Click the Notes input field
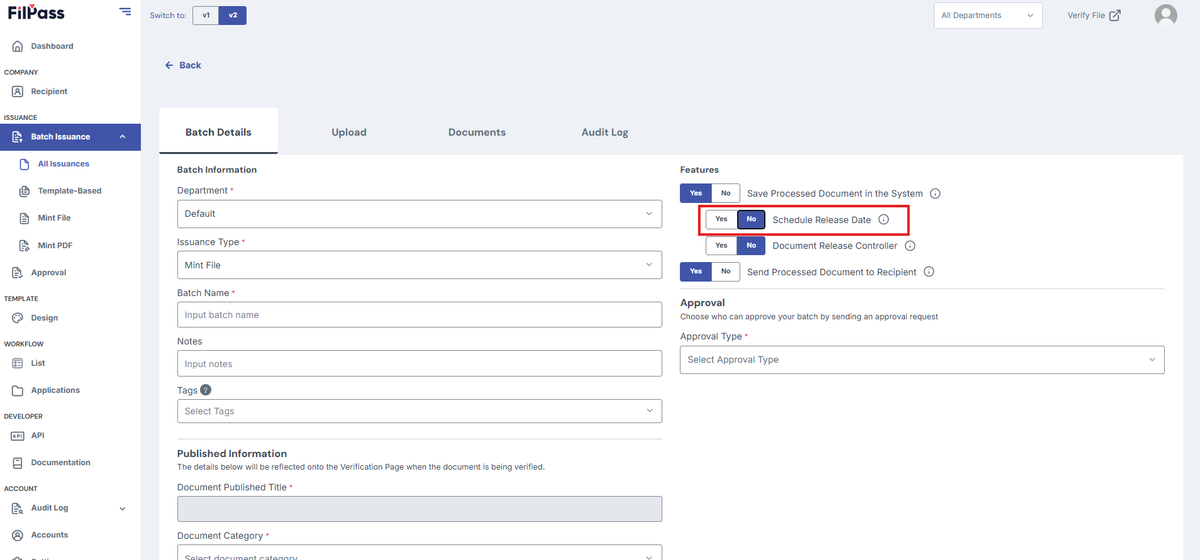 (x=419, y=364)
